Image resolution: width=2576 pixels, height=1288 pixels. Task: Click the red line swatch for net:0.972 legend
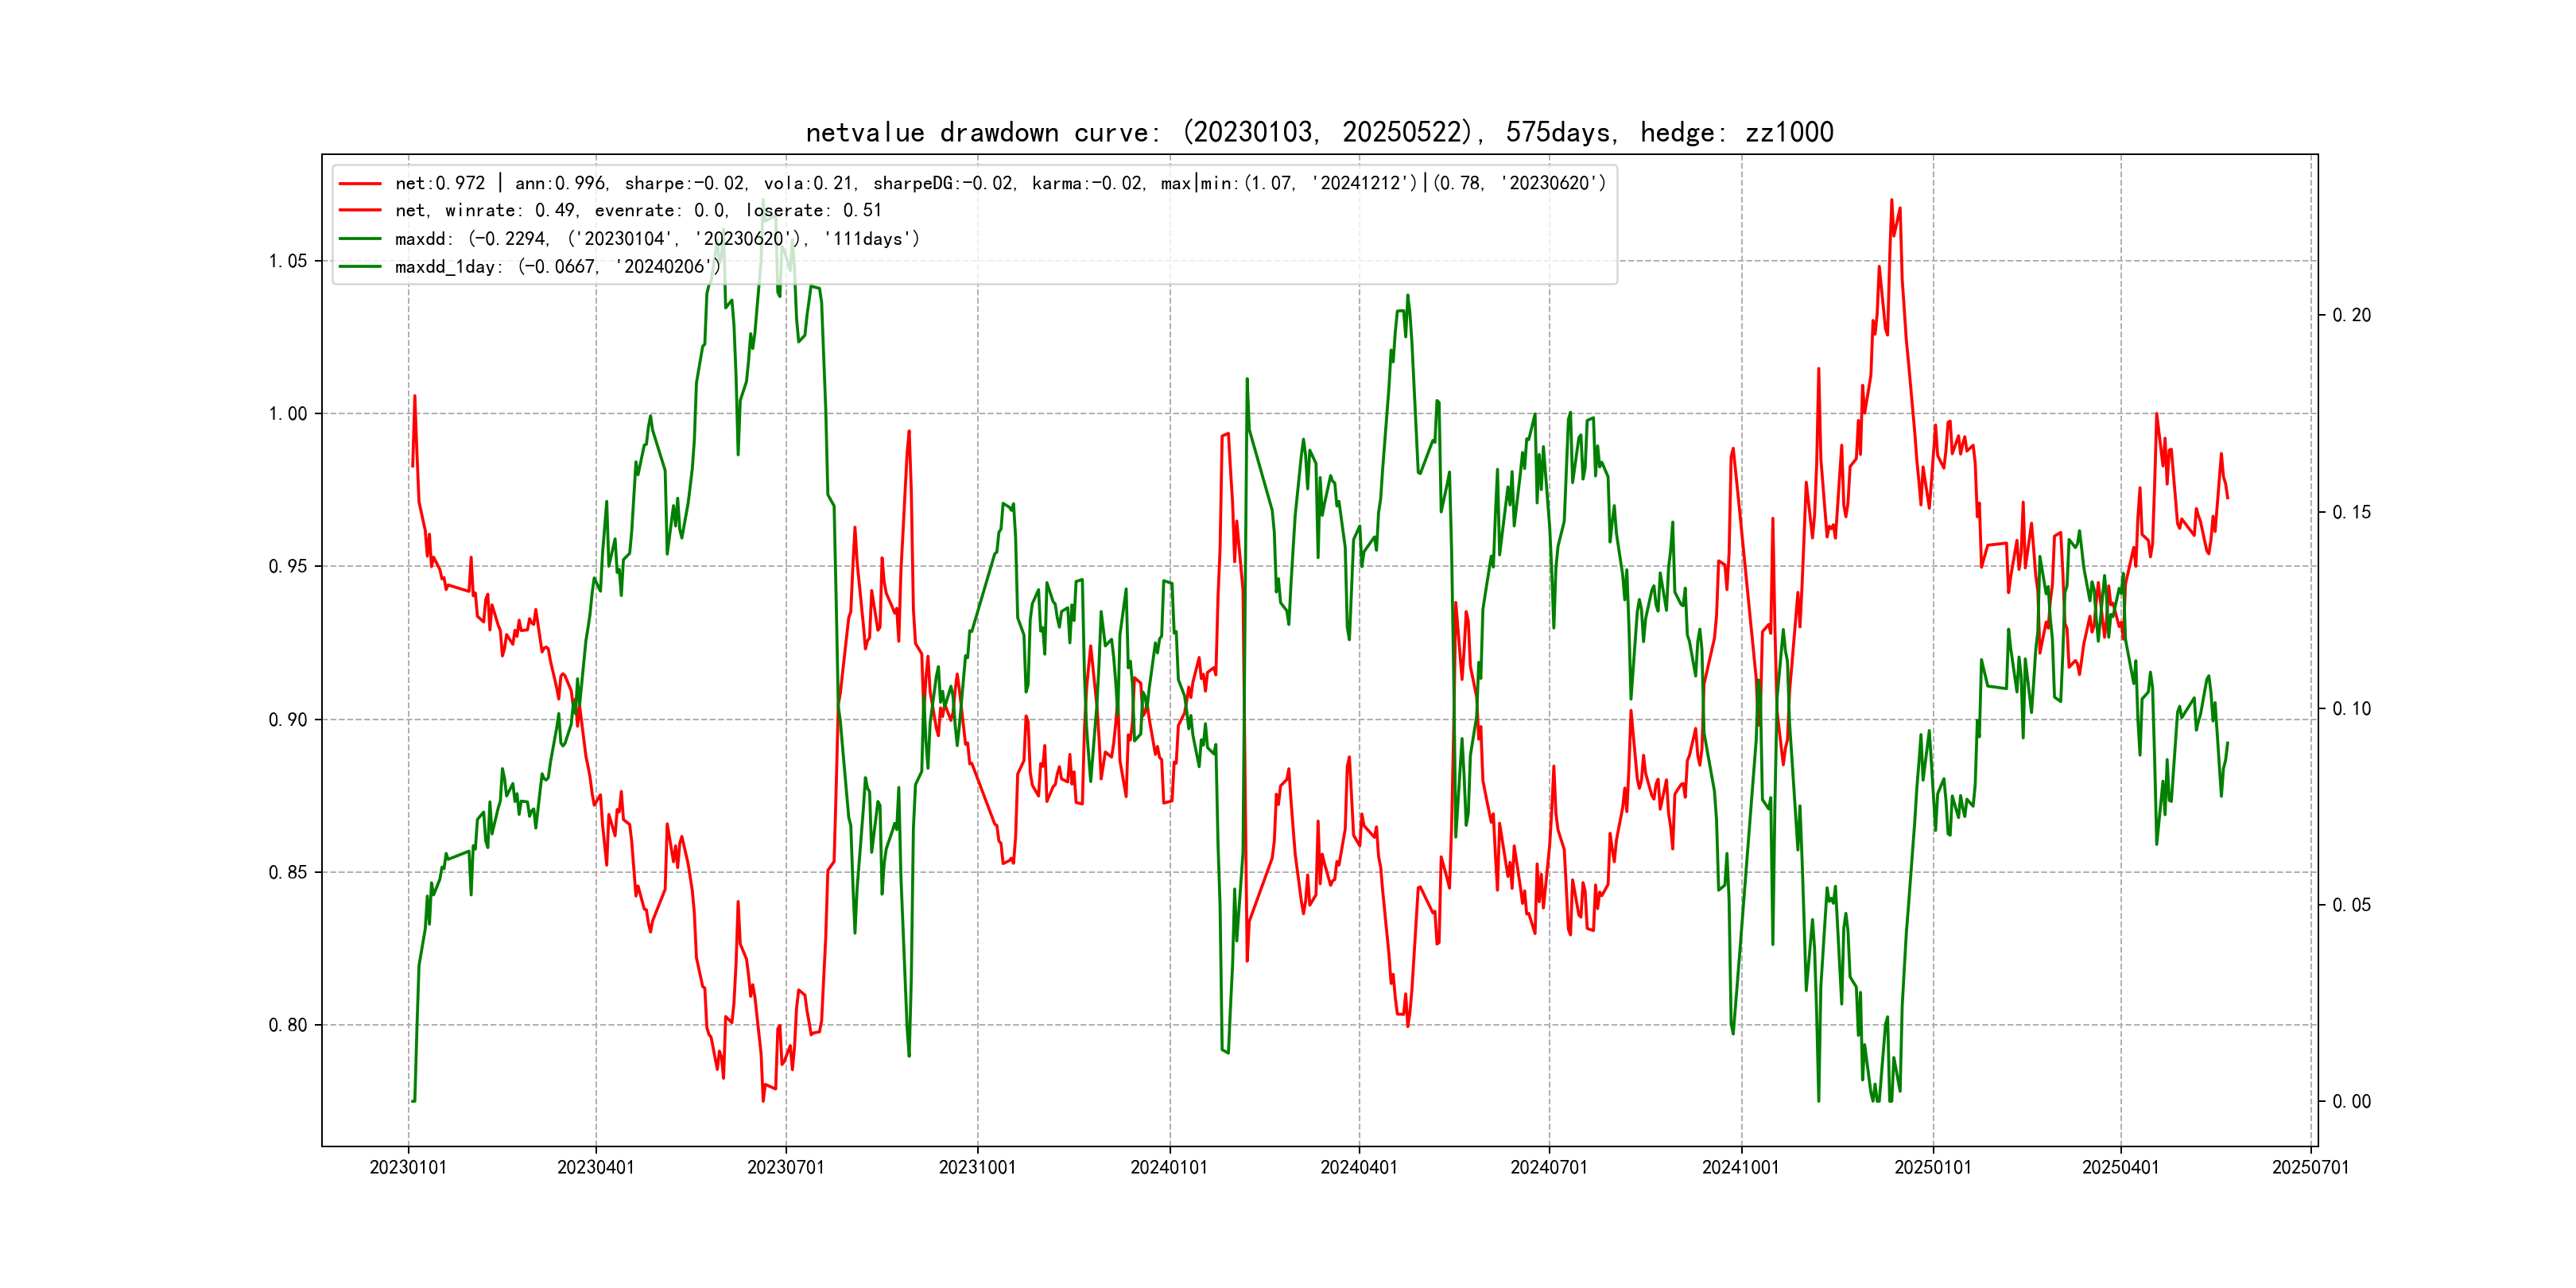click(x=360, y=183)
